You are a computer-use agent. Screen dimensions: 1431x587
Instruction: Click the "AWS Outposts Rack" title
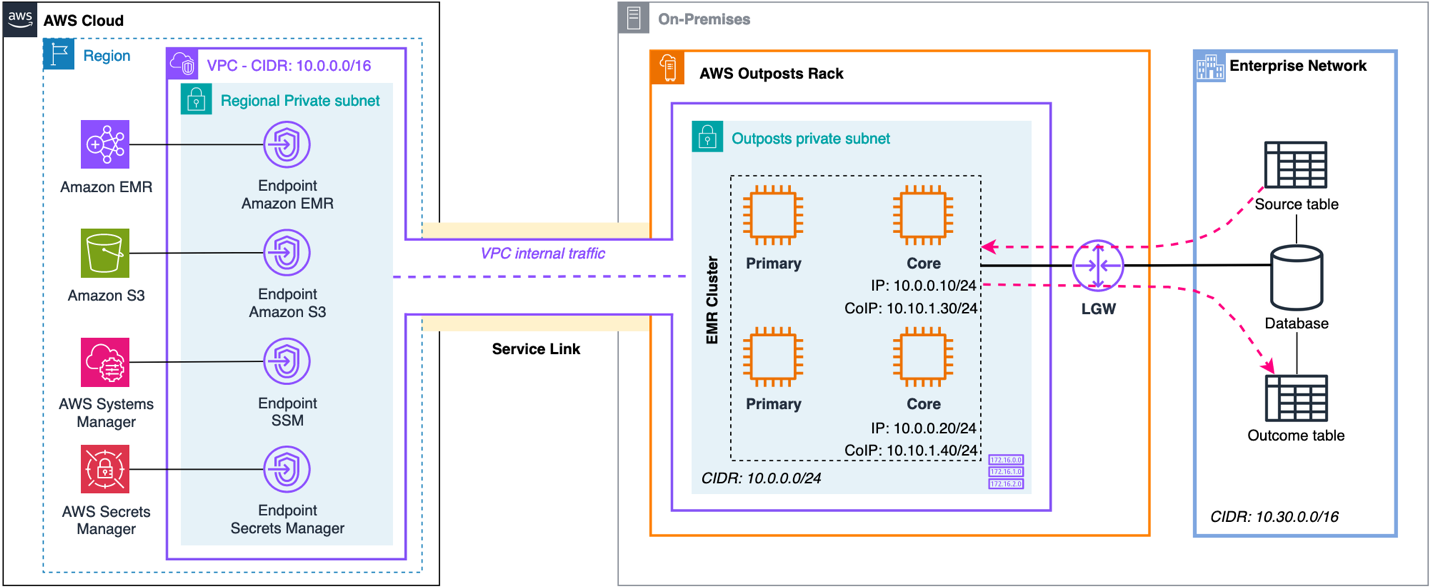pos(771,73)
